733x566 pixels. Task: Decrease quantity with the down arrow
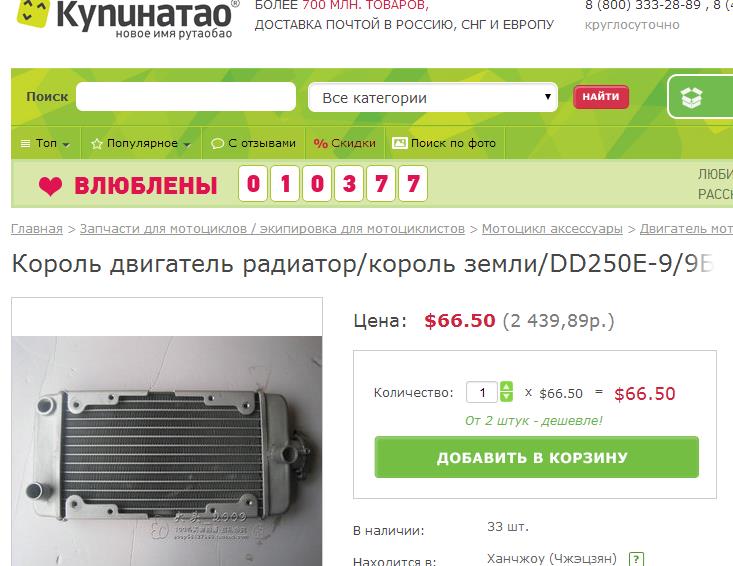click(506, 397)
